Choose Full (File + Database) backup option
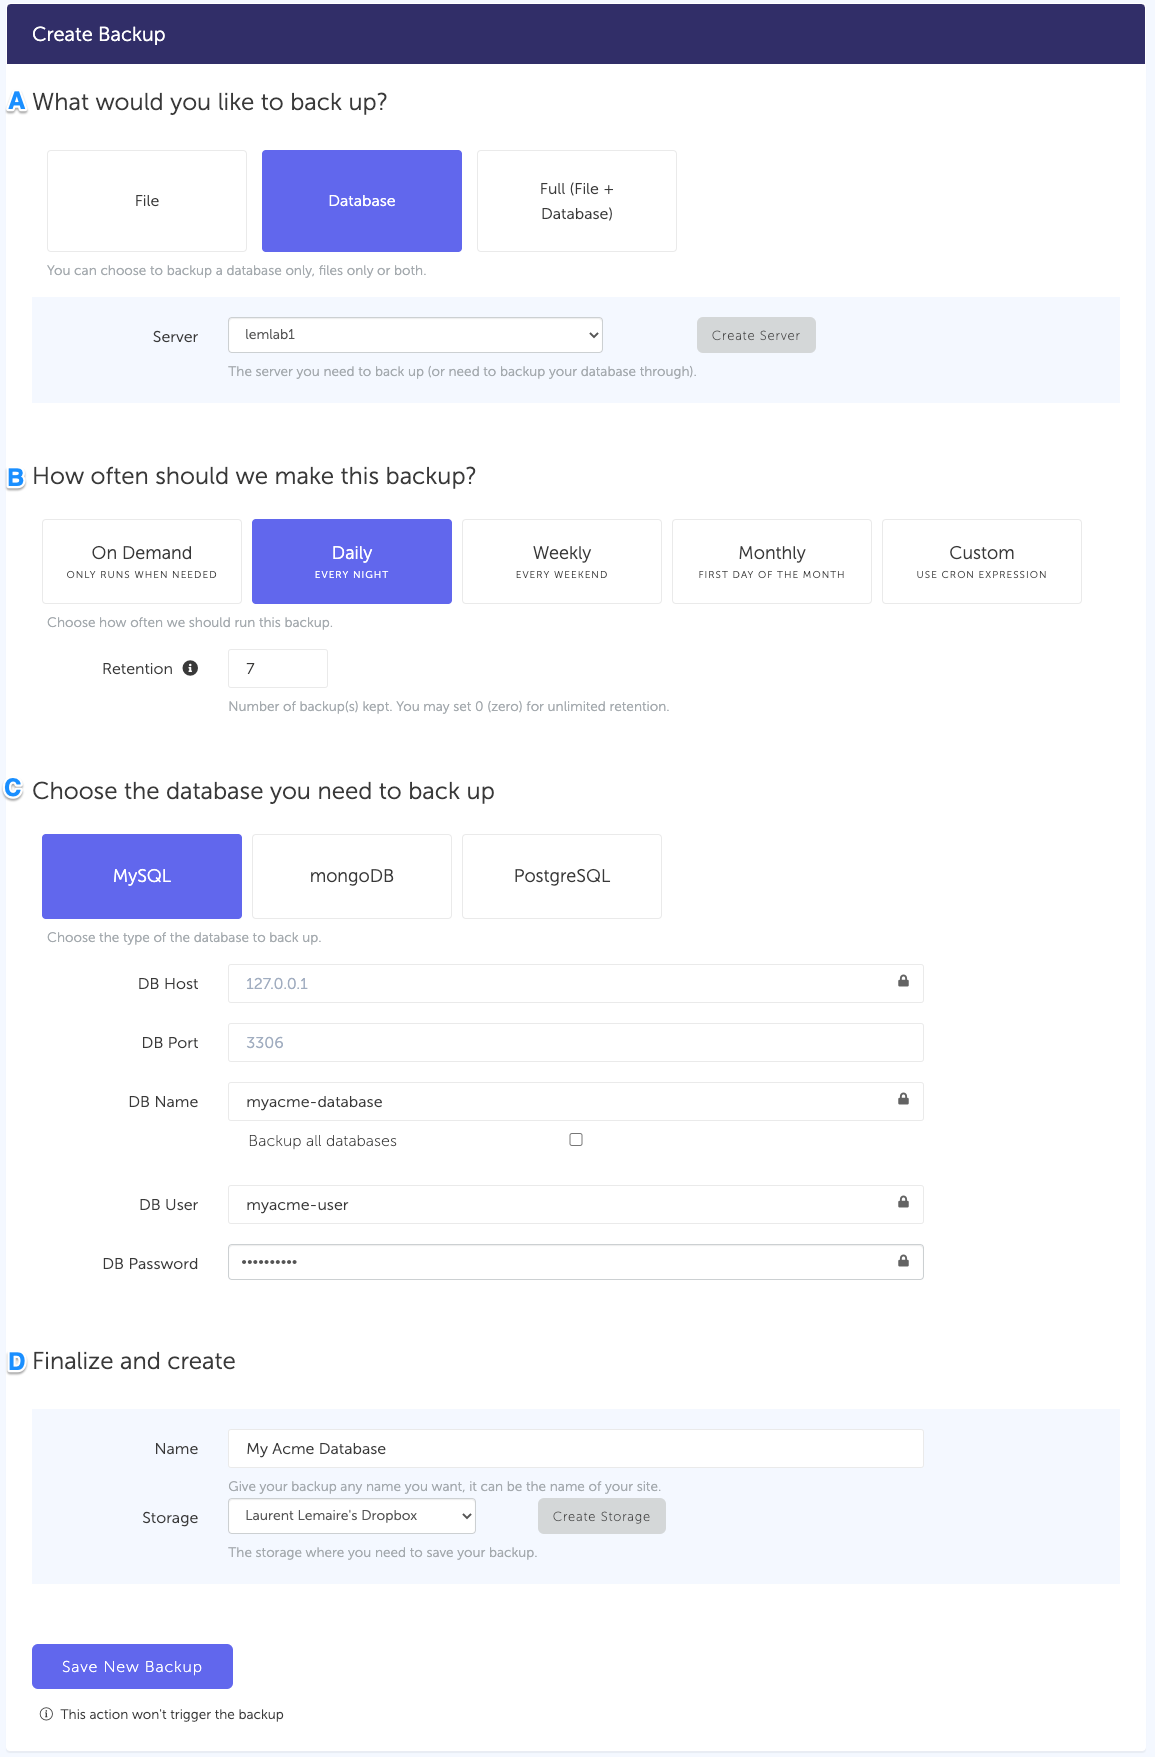 click(577, 201)
